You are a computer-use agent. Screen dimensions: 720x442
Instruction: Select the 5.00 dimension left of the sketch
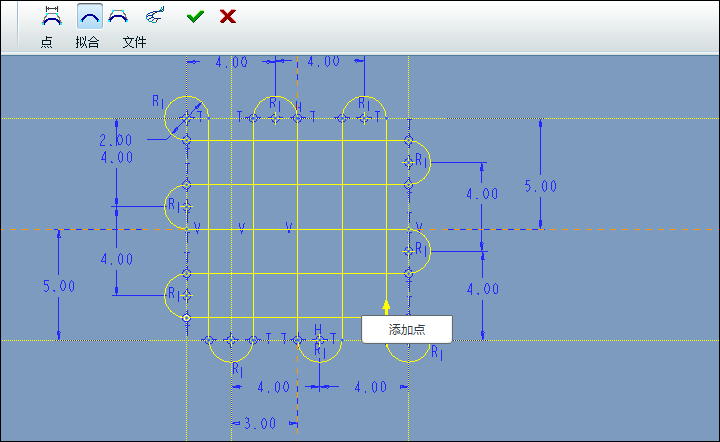pyautogui.click(x=59, y=286)
